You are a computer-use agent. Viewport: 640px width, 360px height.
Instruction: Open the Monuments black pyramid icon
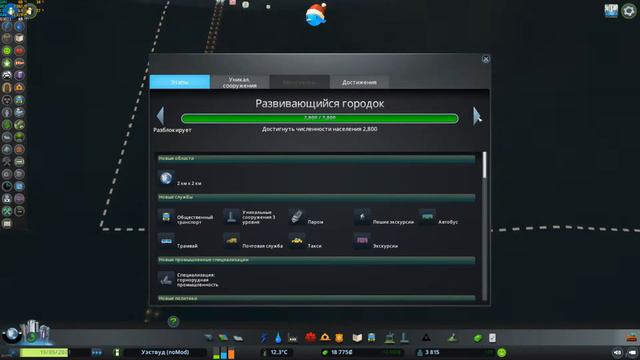[426, 338]
